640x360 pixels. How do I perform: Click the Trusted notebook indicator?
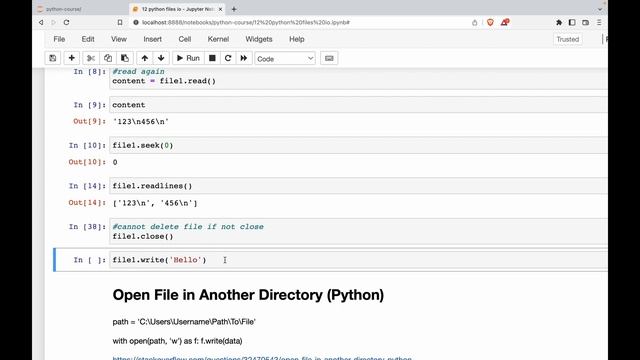click(568, 39)
